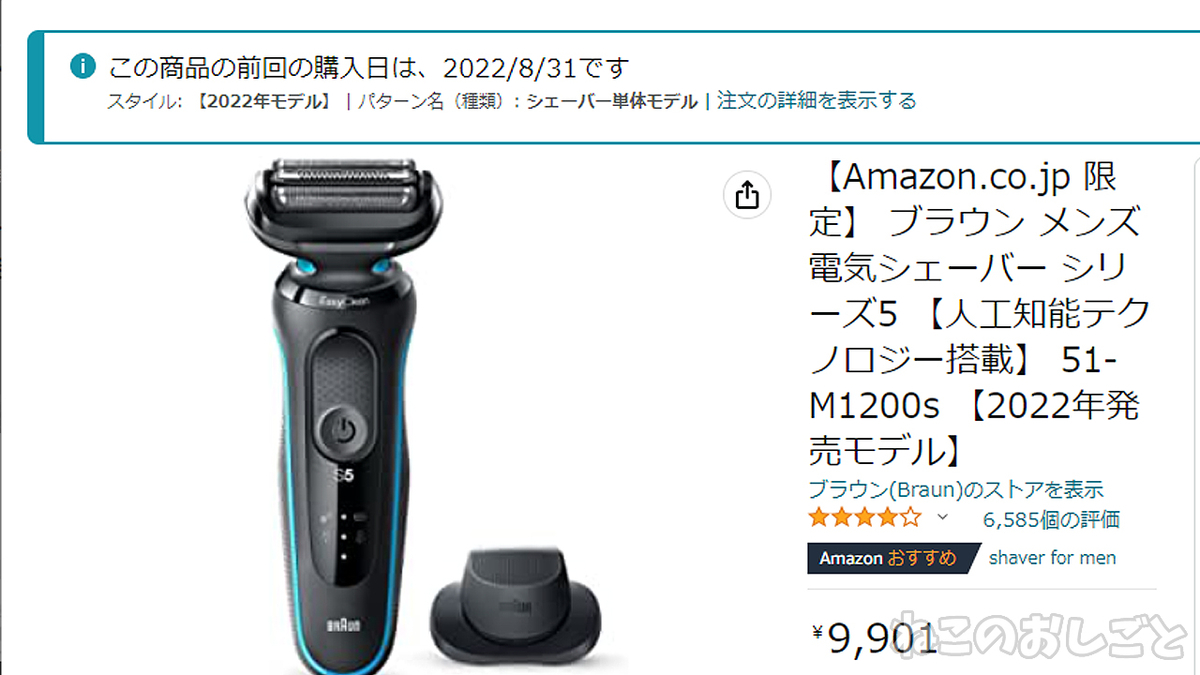Click the power button icon on the shaver
The image size is (1200, 675).
click(342, 432)
